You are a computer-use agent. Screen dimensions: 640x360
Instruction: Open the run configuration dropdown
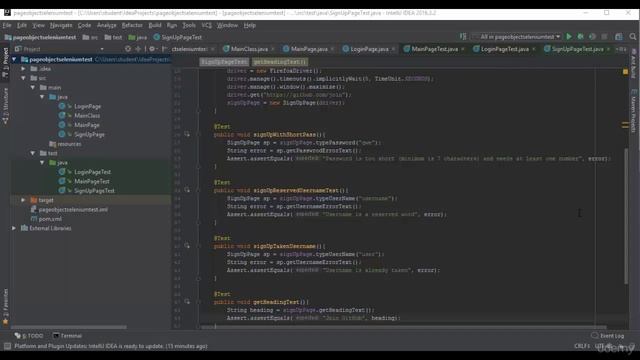point(517,37)
